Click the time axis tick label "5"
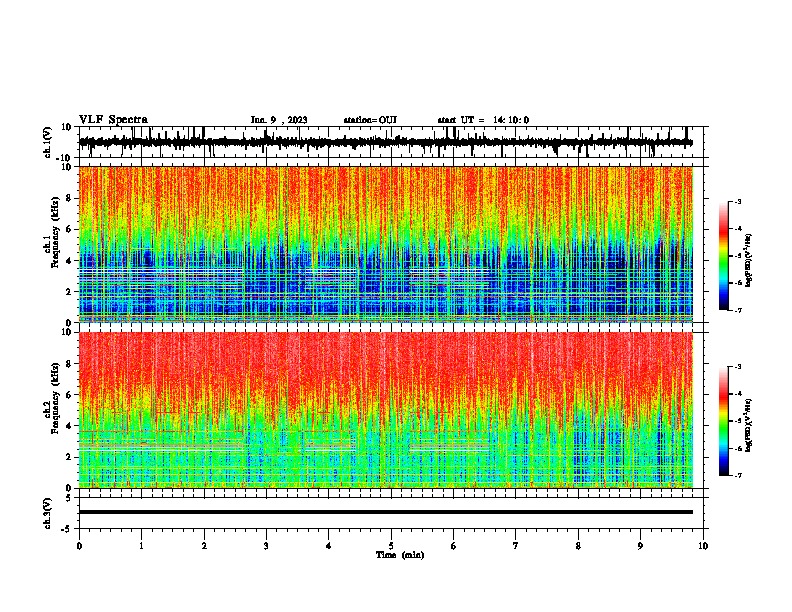The width and height of the screenshot is (792, 612). click(x=391, y=546)
